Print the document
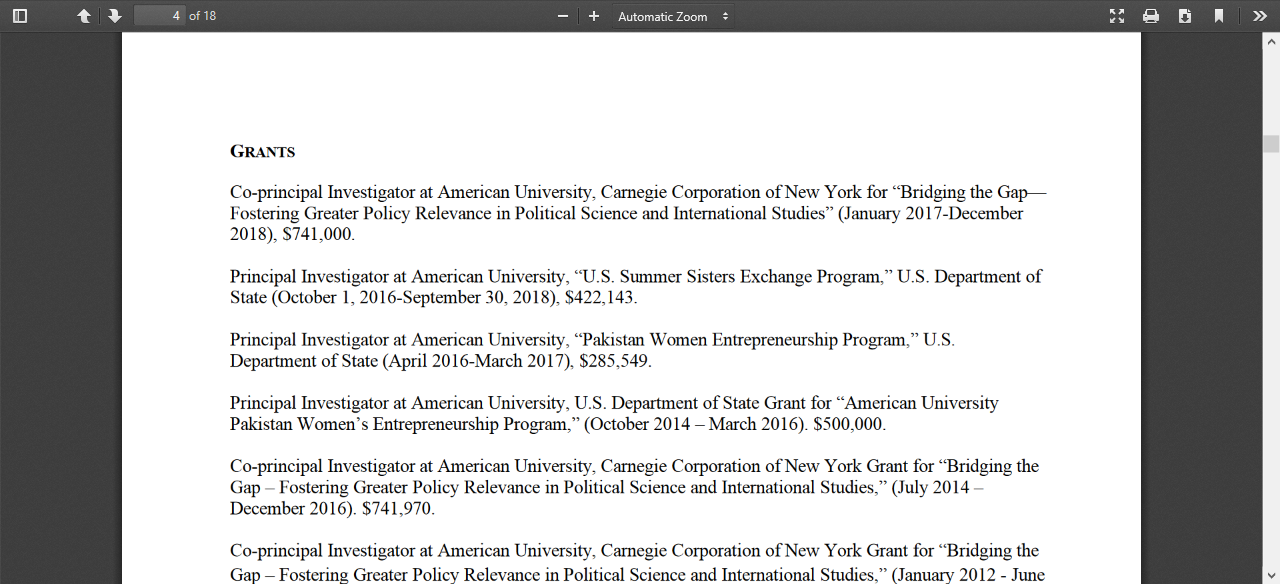This screenshot has width=1280, height=584. click(1151, 16)
